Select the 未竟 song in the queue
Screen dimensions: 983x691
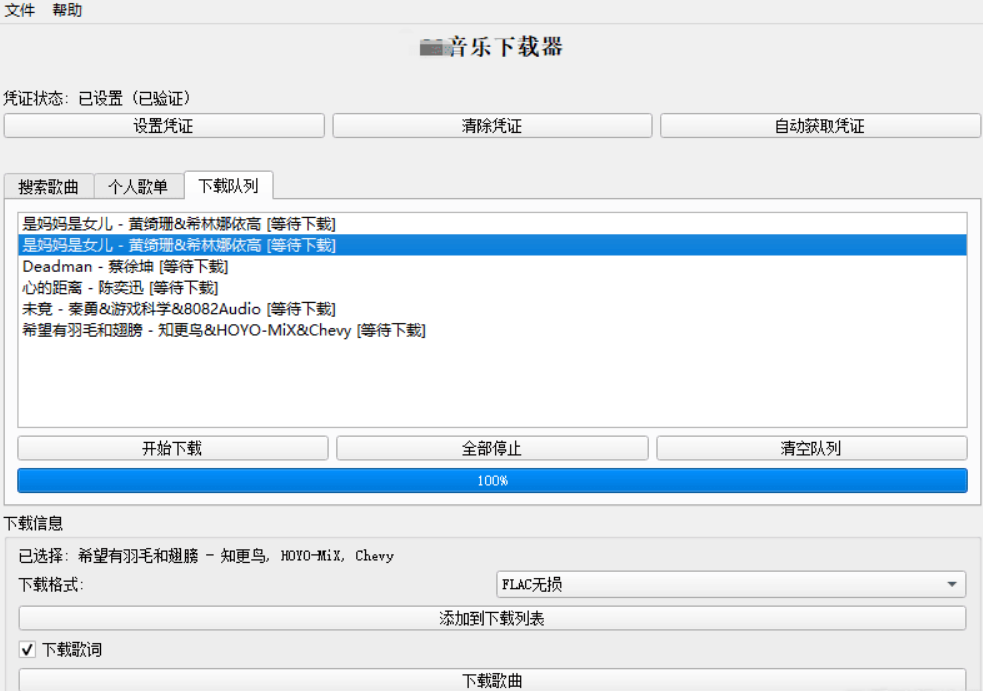coord(178,309)
